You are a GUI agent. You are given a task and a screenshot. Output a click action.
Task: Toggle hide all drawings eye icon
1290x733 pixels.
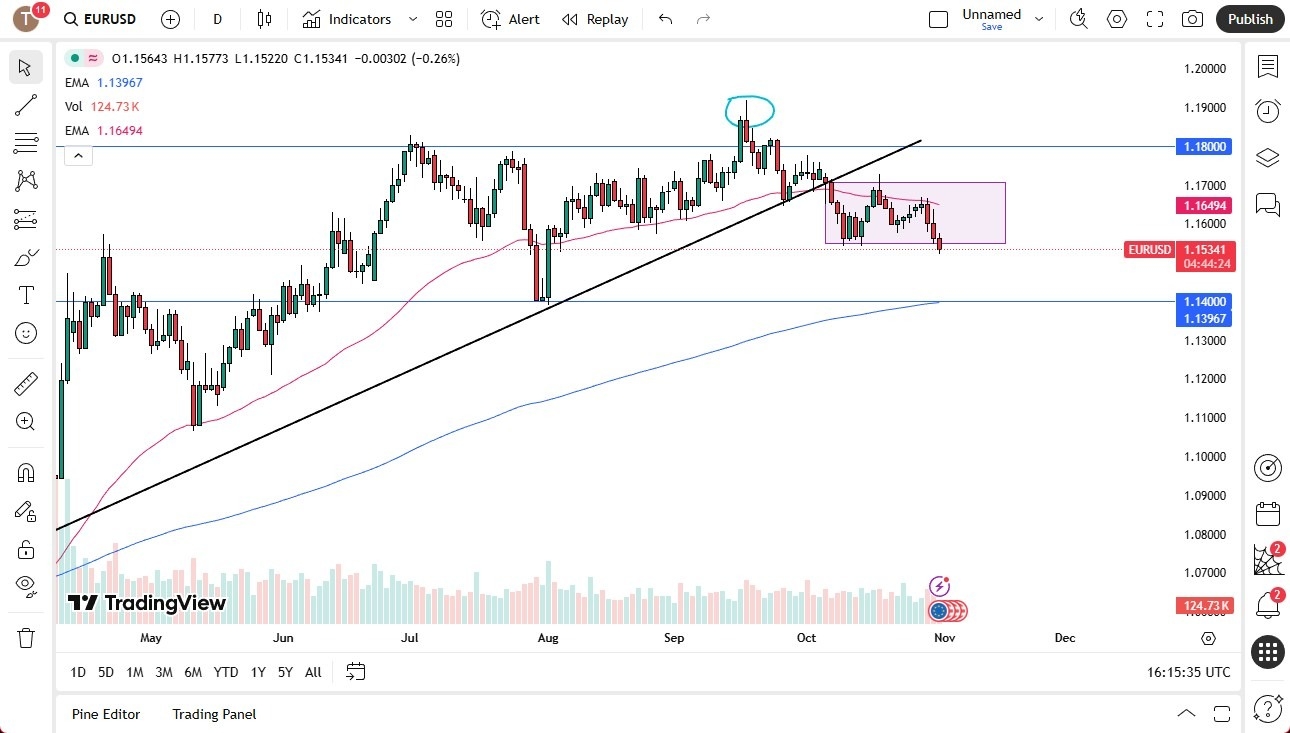tap(25, 585)
